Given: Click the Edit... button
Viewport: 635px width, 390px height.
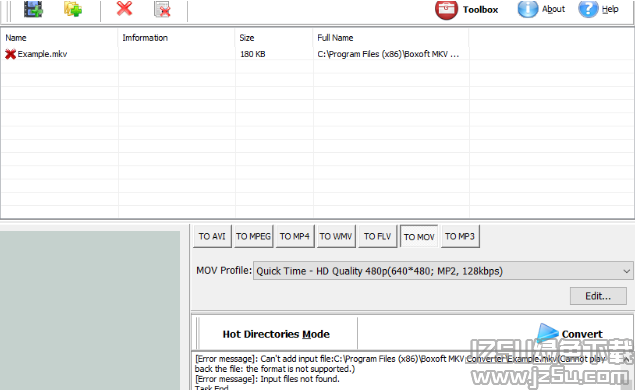Looking at the screenshot, I should (598, 296).
